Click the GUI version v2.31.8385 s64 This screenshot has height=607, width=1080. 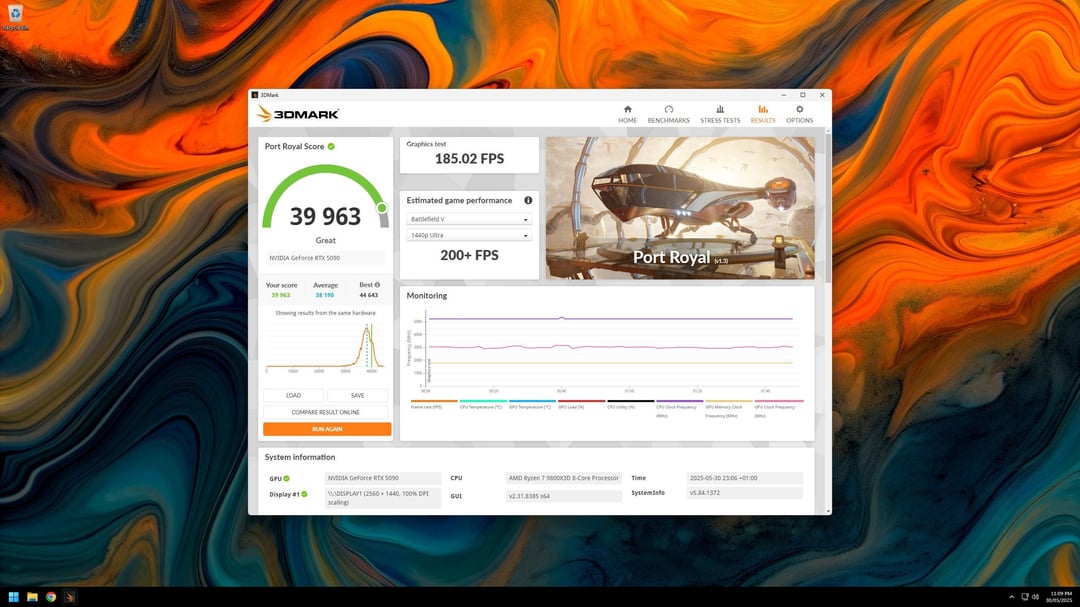click(x=563, y=496)
